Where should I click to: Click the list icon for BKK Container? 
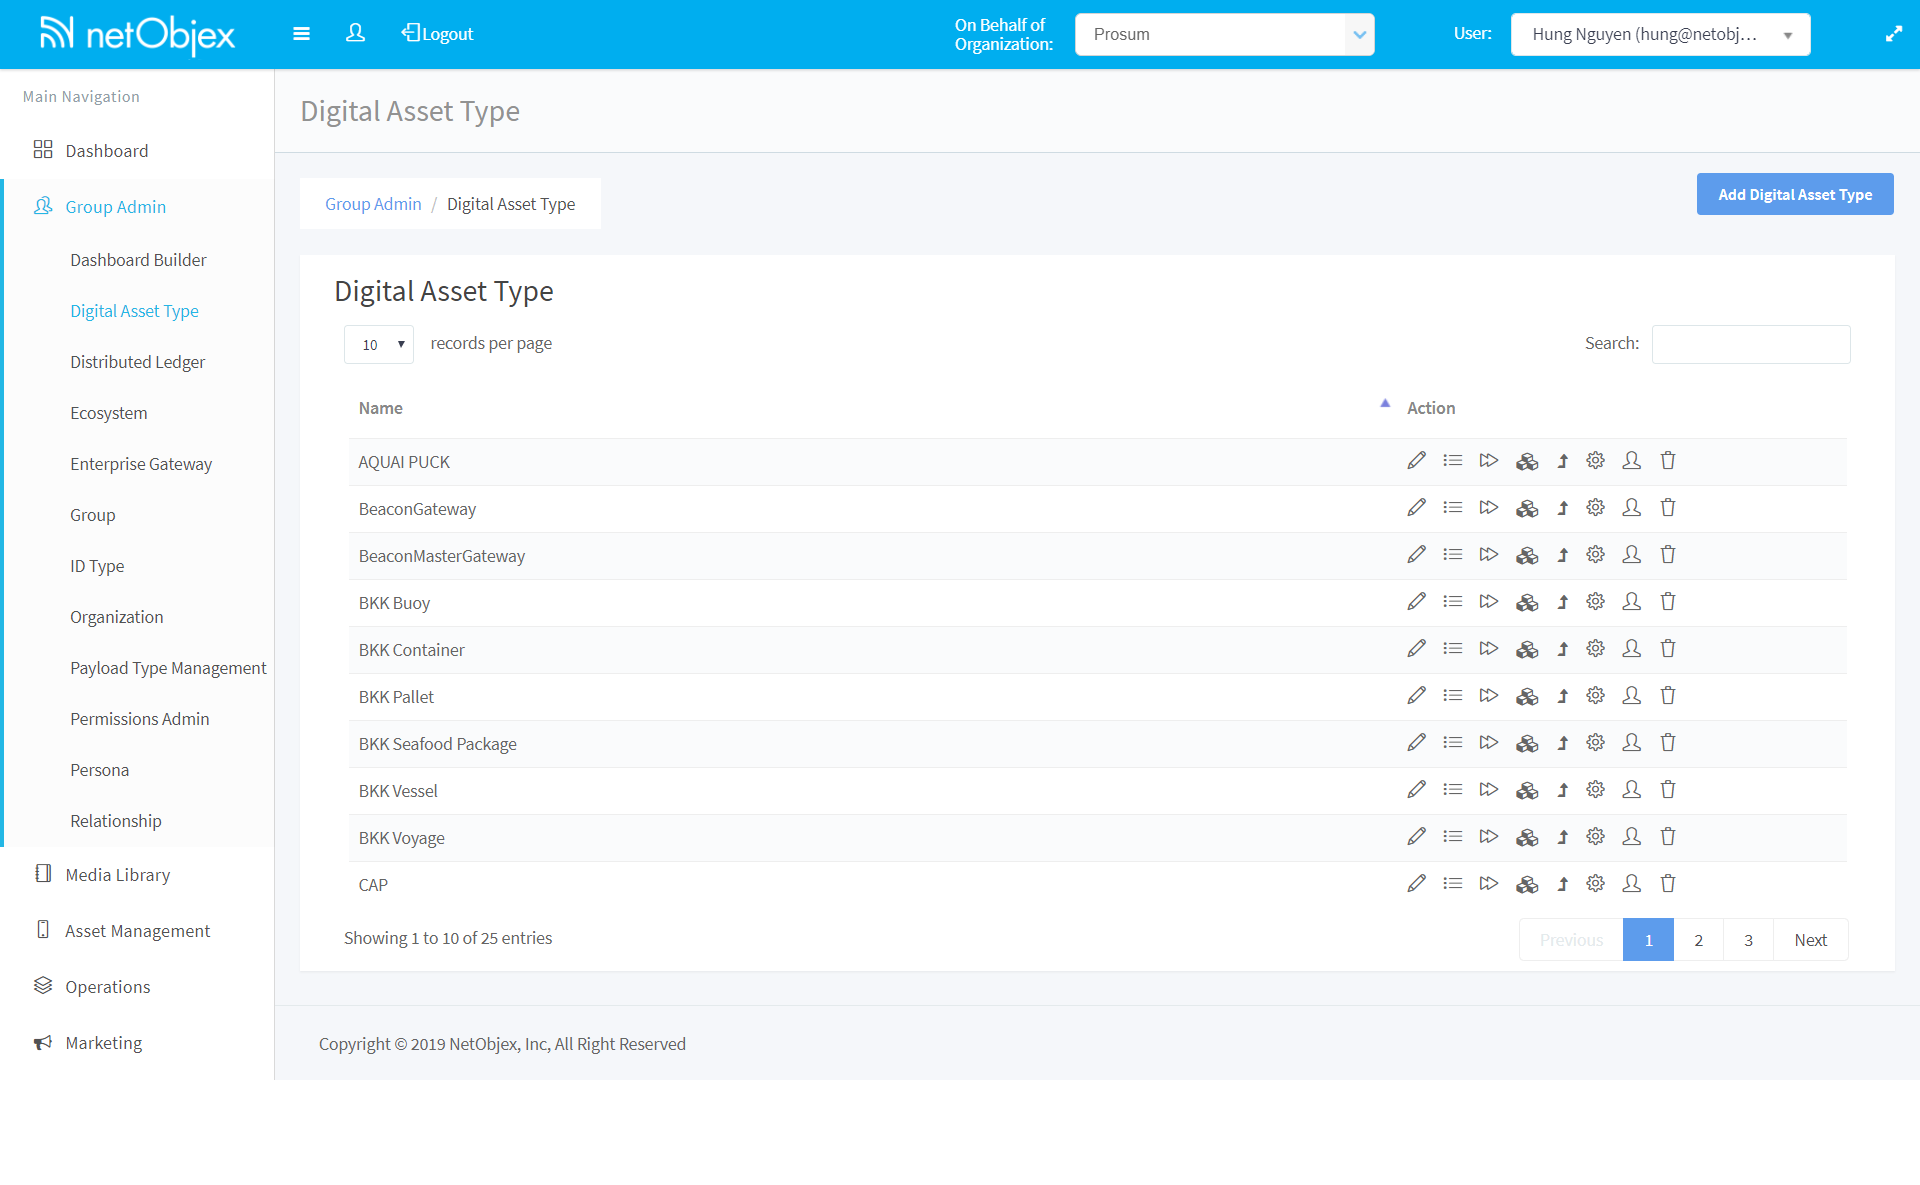click(x=1452, y=649)
